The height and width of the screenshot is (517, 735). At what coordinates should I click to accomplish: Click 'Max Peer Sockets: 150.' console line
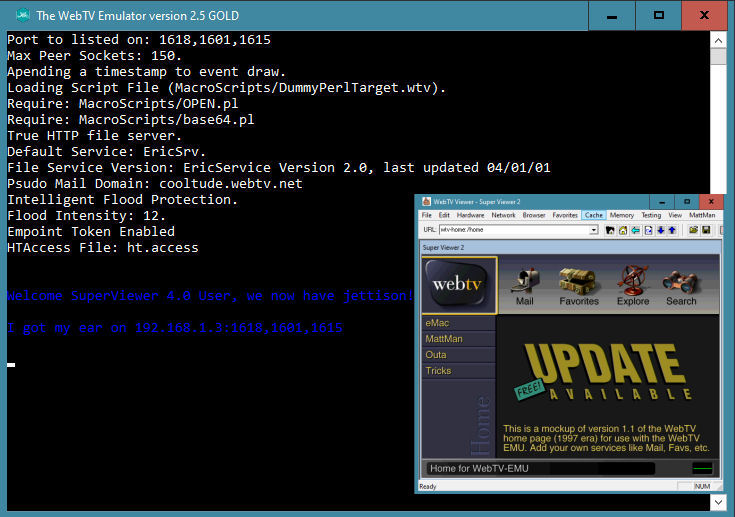coord(94,56)
